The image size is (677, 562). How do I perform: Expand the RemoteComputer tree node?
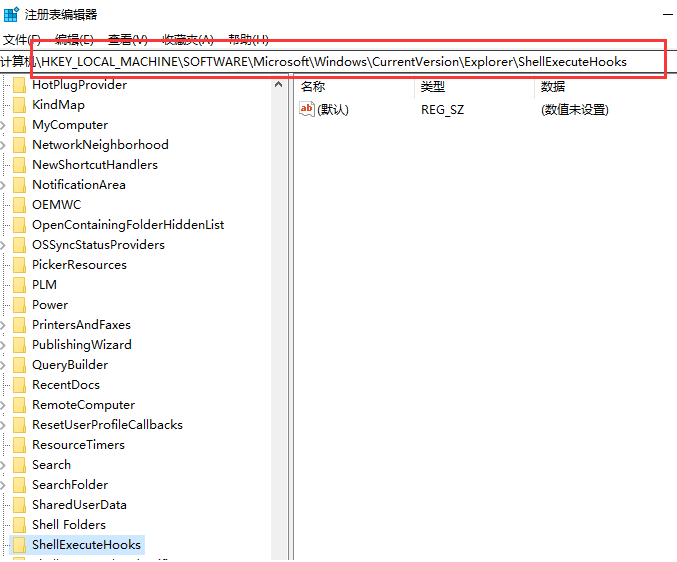(x=4, y=405)
